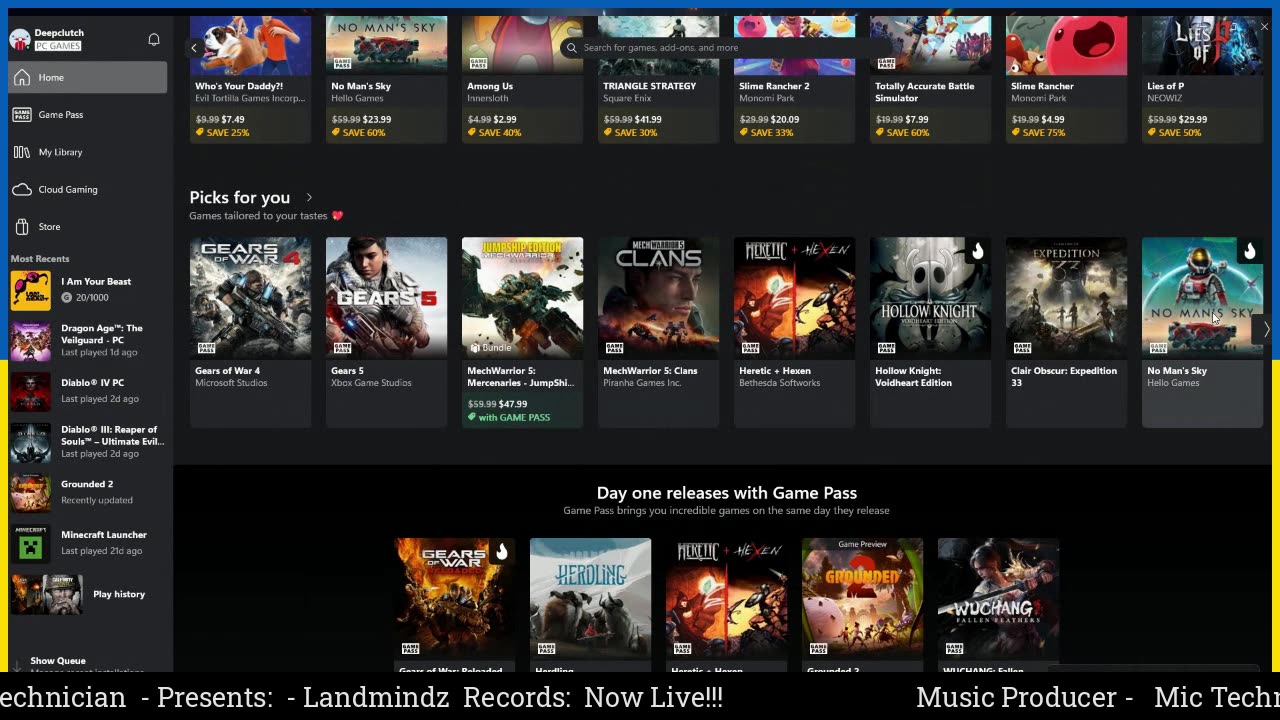Open the Slime Rancher deal card
The width and height of the screenshot is (1280, 720).
click(x=1066, y=80)
